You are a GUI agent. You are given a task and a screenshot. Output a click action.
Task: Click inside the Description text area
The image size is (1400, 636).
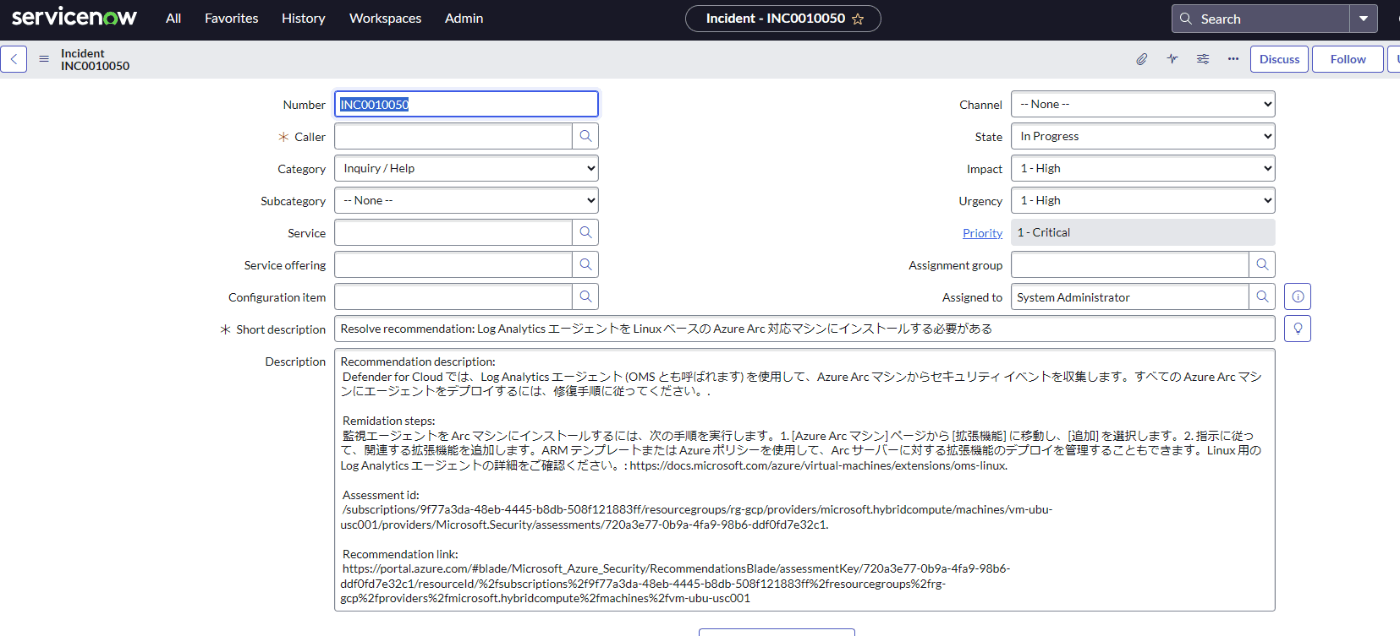point(805,480)
